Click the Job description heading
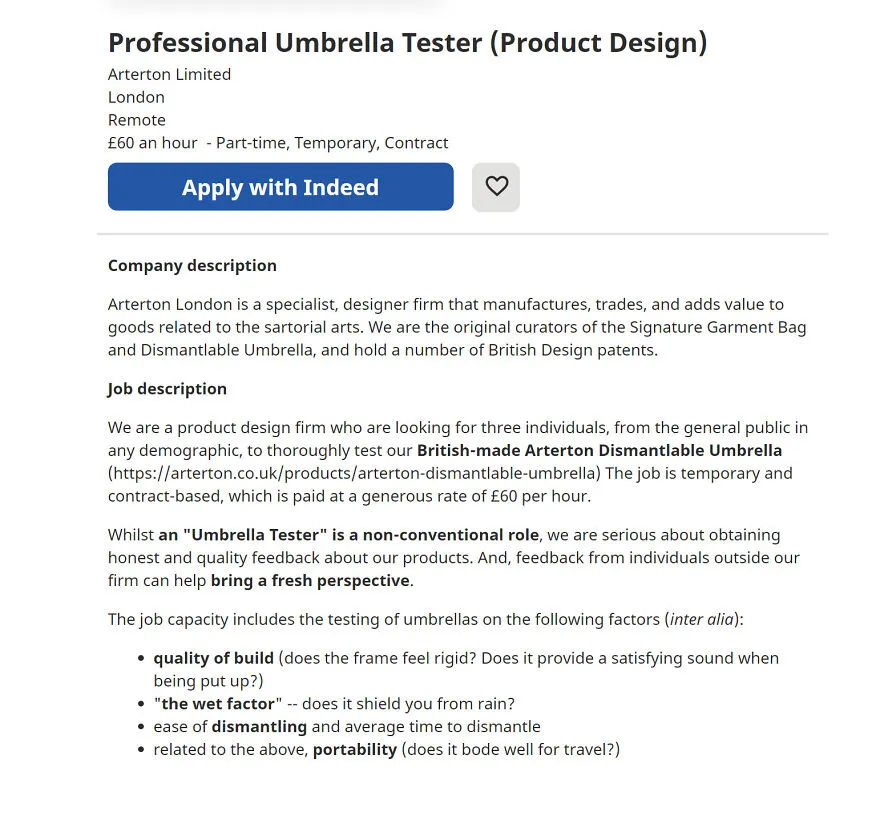 click(167, 389)
